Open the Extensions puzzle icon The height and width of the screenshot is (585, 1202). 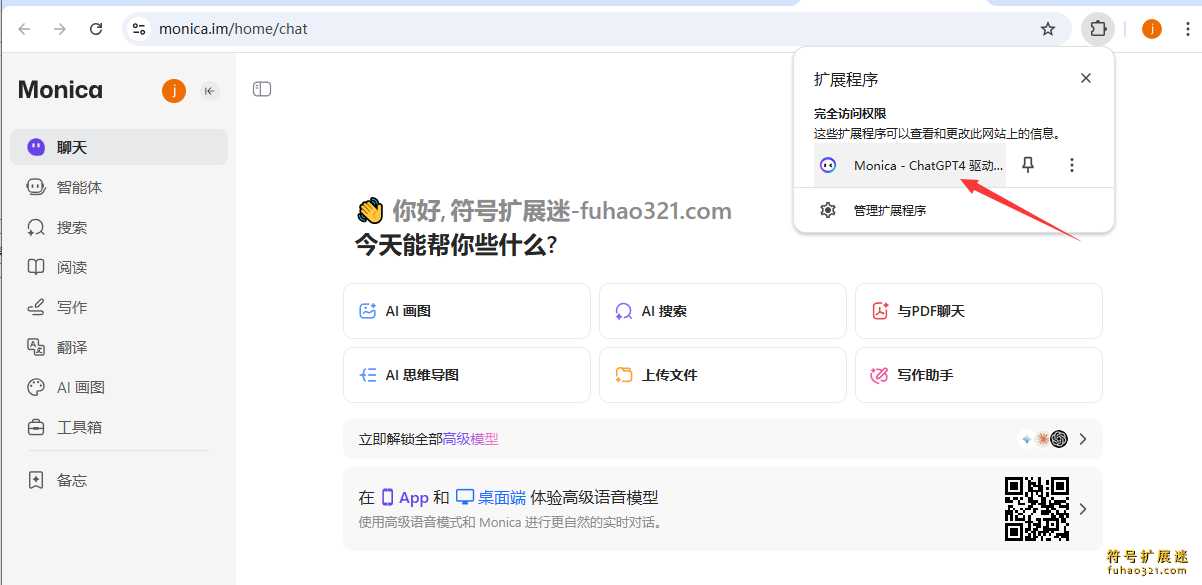coord(1098,29)
